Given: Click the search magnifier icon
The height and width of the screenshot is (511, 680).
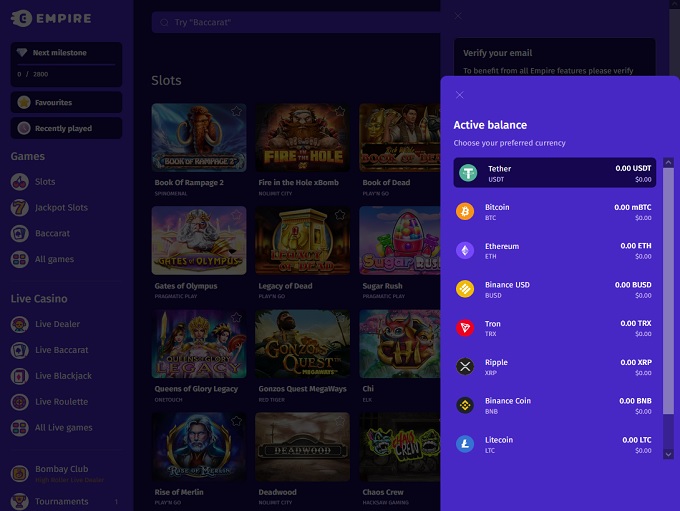Looking at the screenshot, I should pos(164,23).
